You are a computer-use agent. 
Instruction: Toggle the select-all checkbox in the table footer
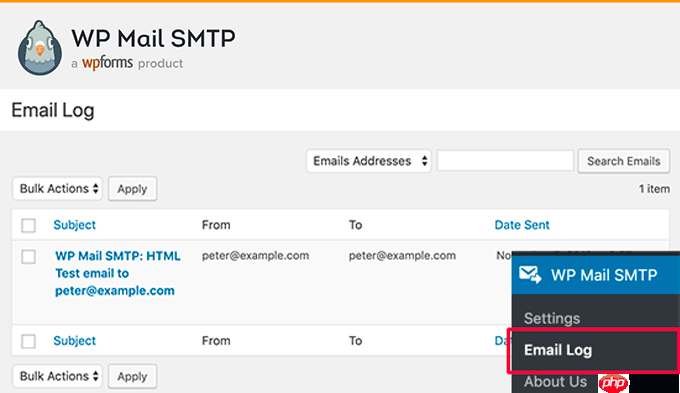29,341
